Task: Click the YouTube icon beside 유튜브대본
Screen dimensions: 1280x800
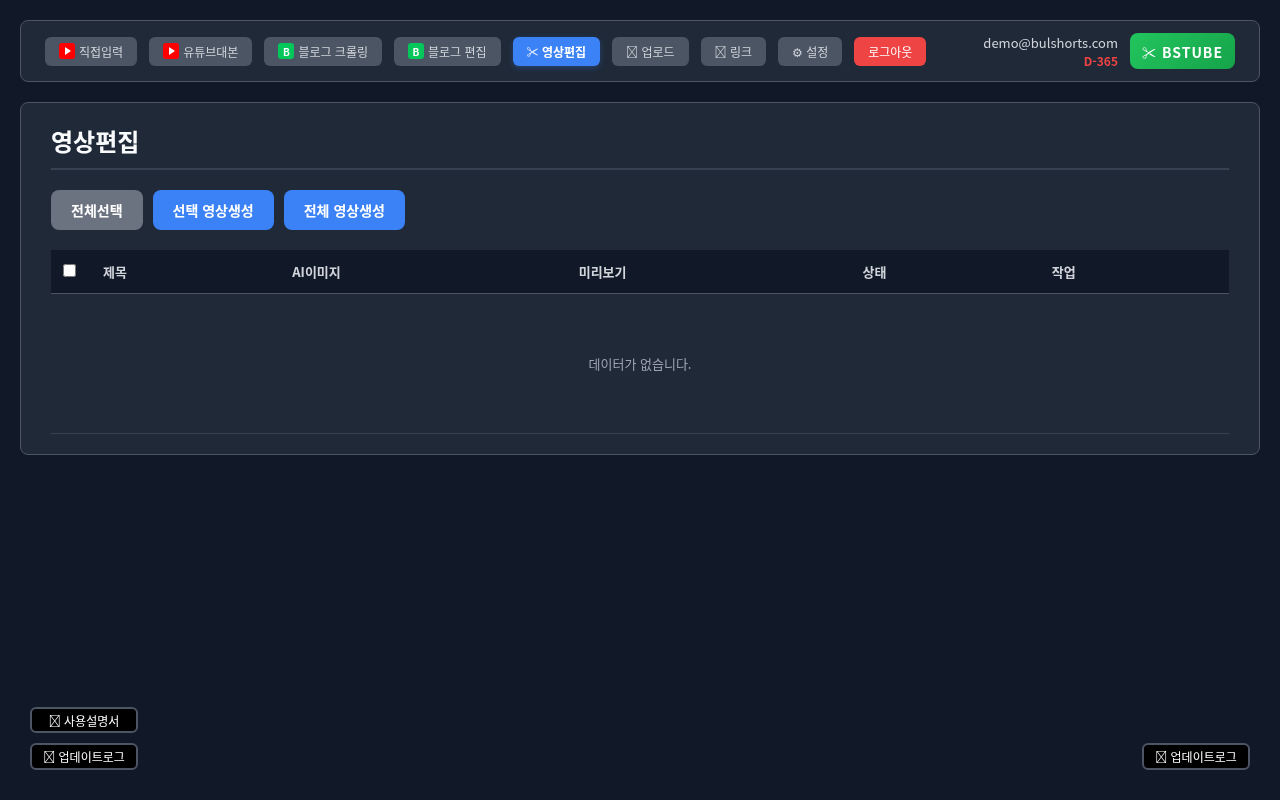Action: tap(171, 51)
